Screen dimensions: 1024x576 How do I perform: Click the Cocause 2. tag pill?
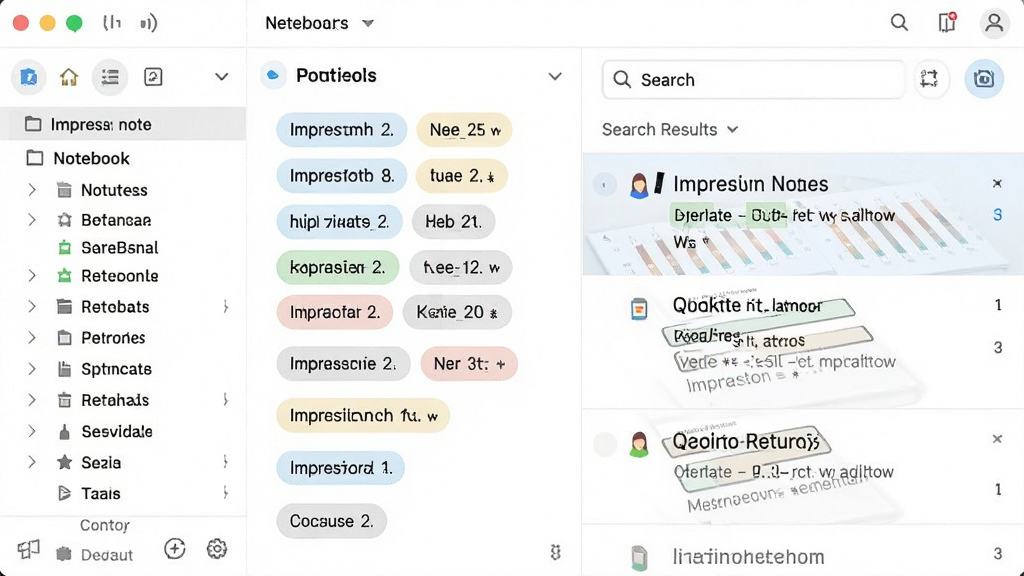tap(331, 520)
